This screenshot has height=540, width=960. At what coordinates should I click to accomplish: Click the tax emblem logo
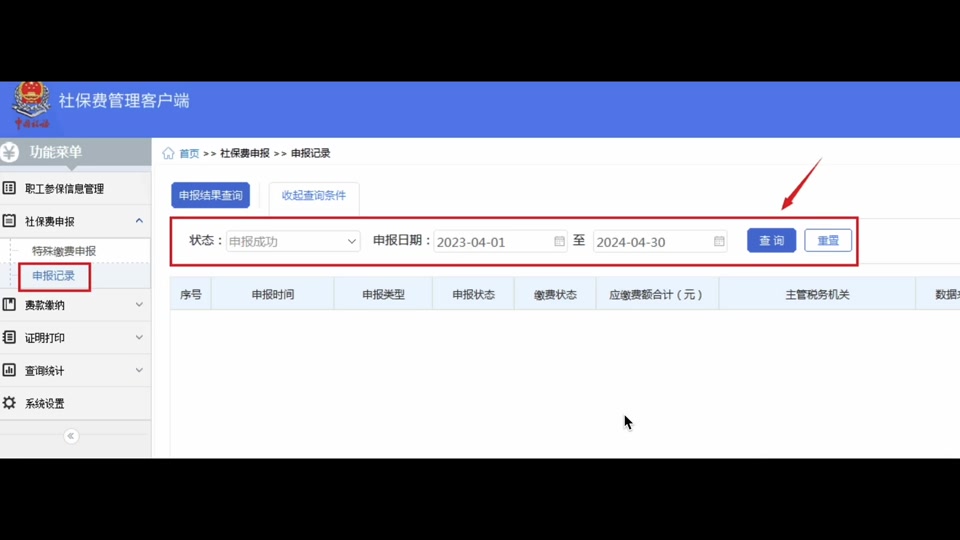31,105
